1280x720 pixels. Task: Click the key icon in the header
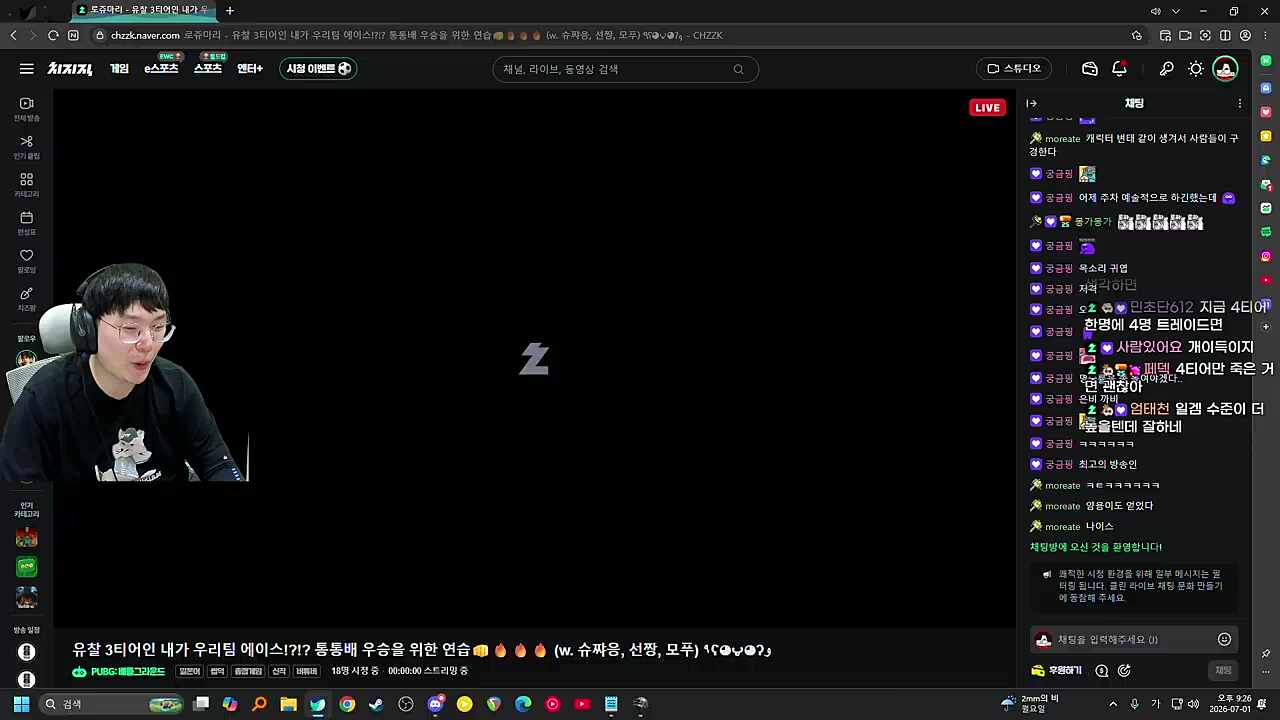1166,69
